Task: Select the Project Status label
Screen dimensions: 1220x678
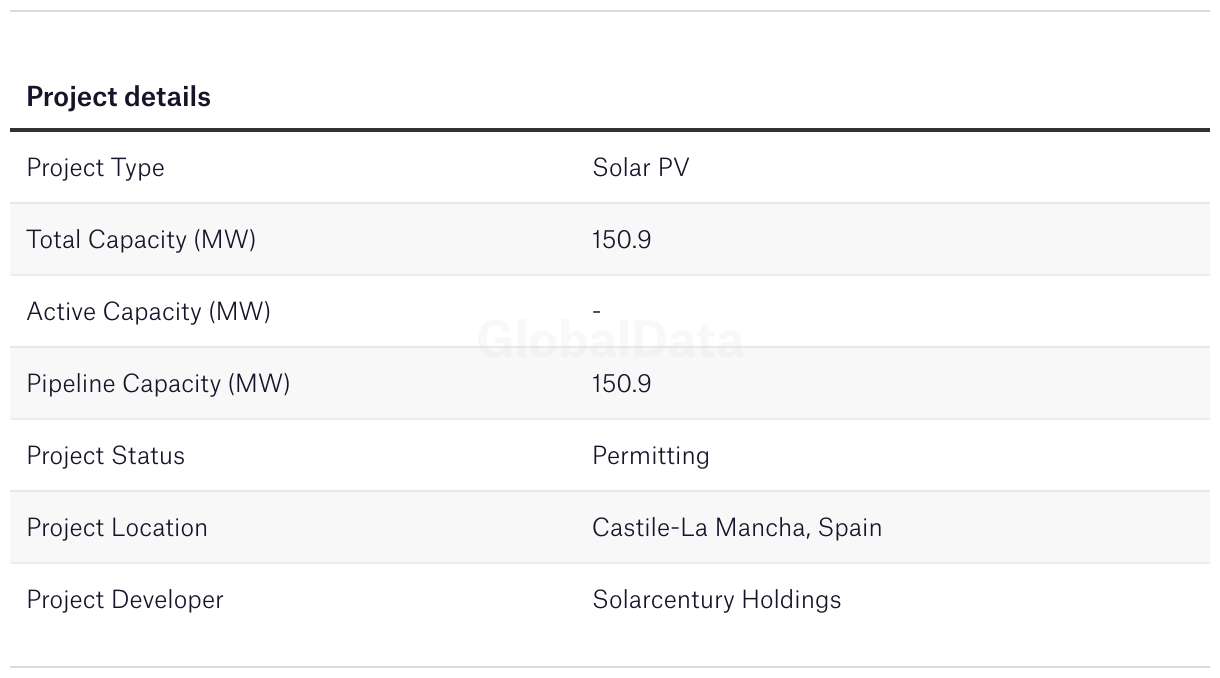Action: pos(105,456)
